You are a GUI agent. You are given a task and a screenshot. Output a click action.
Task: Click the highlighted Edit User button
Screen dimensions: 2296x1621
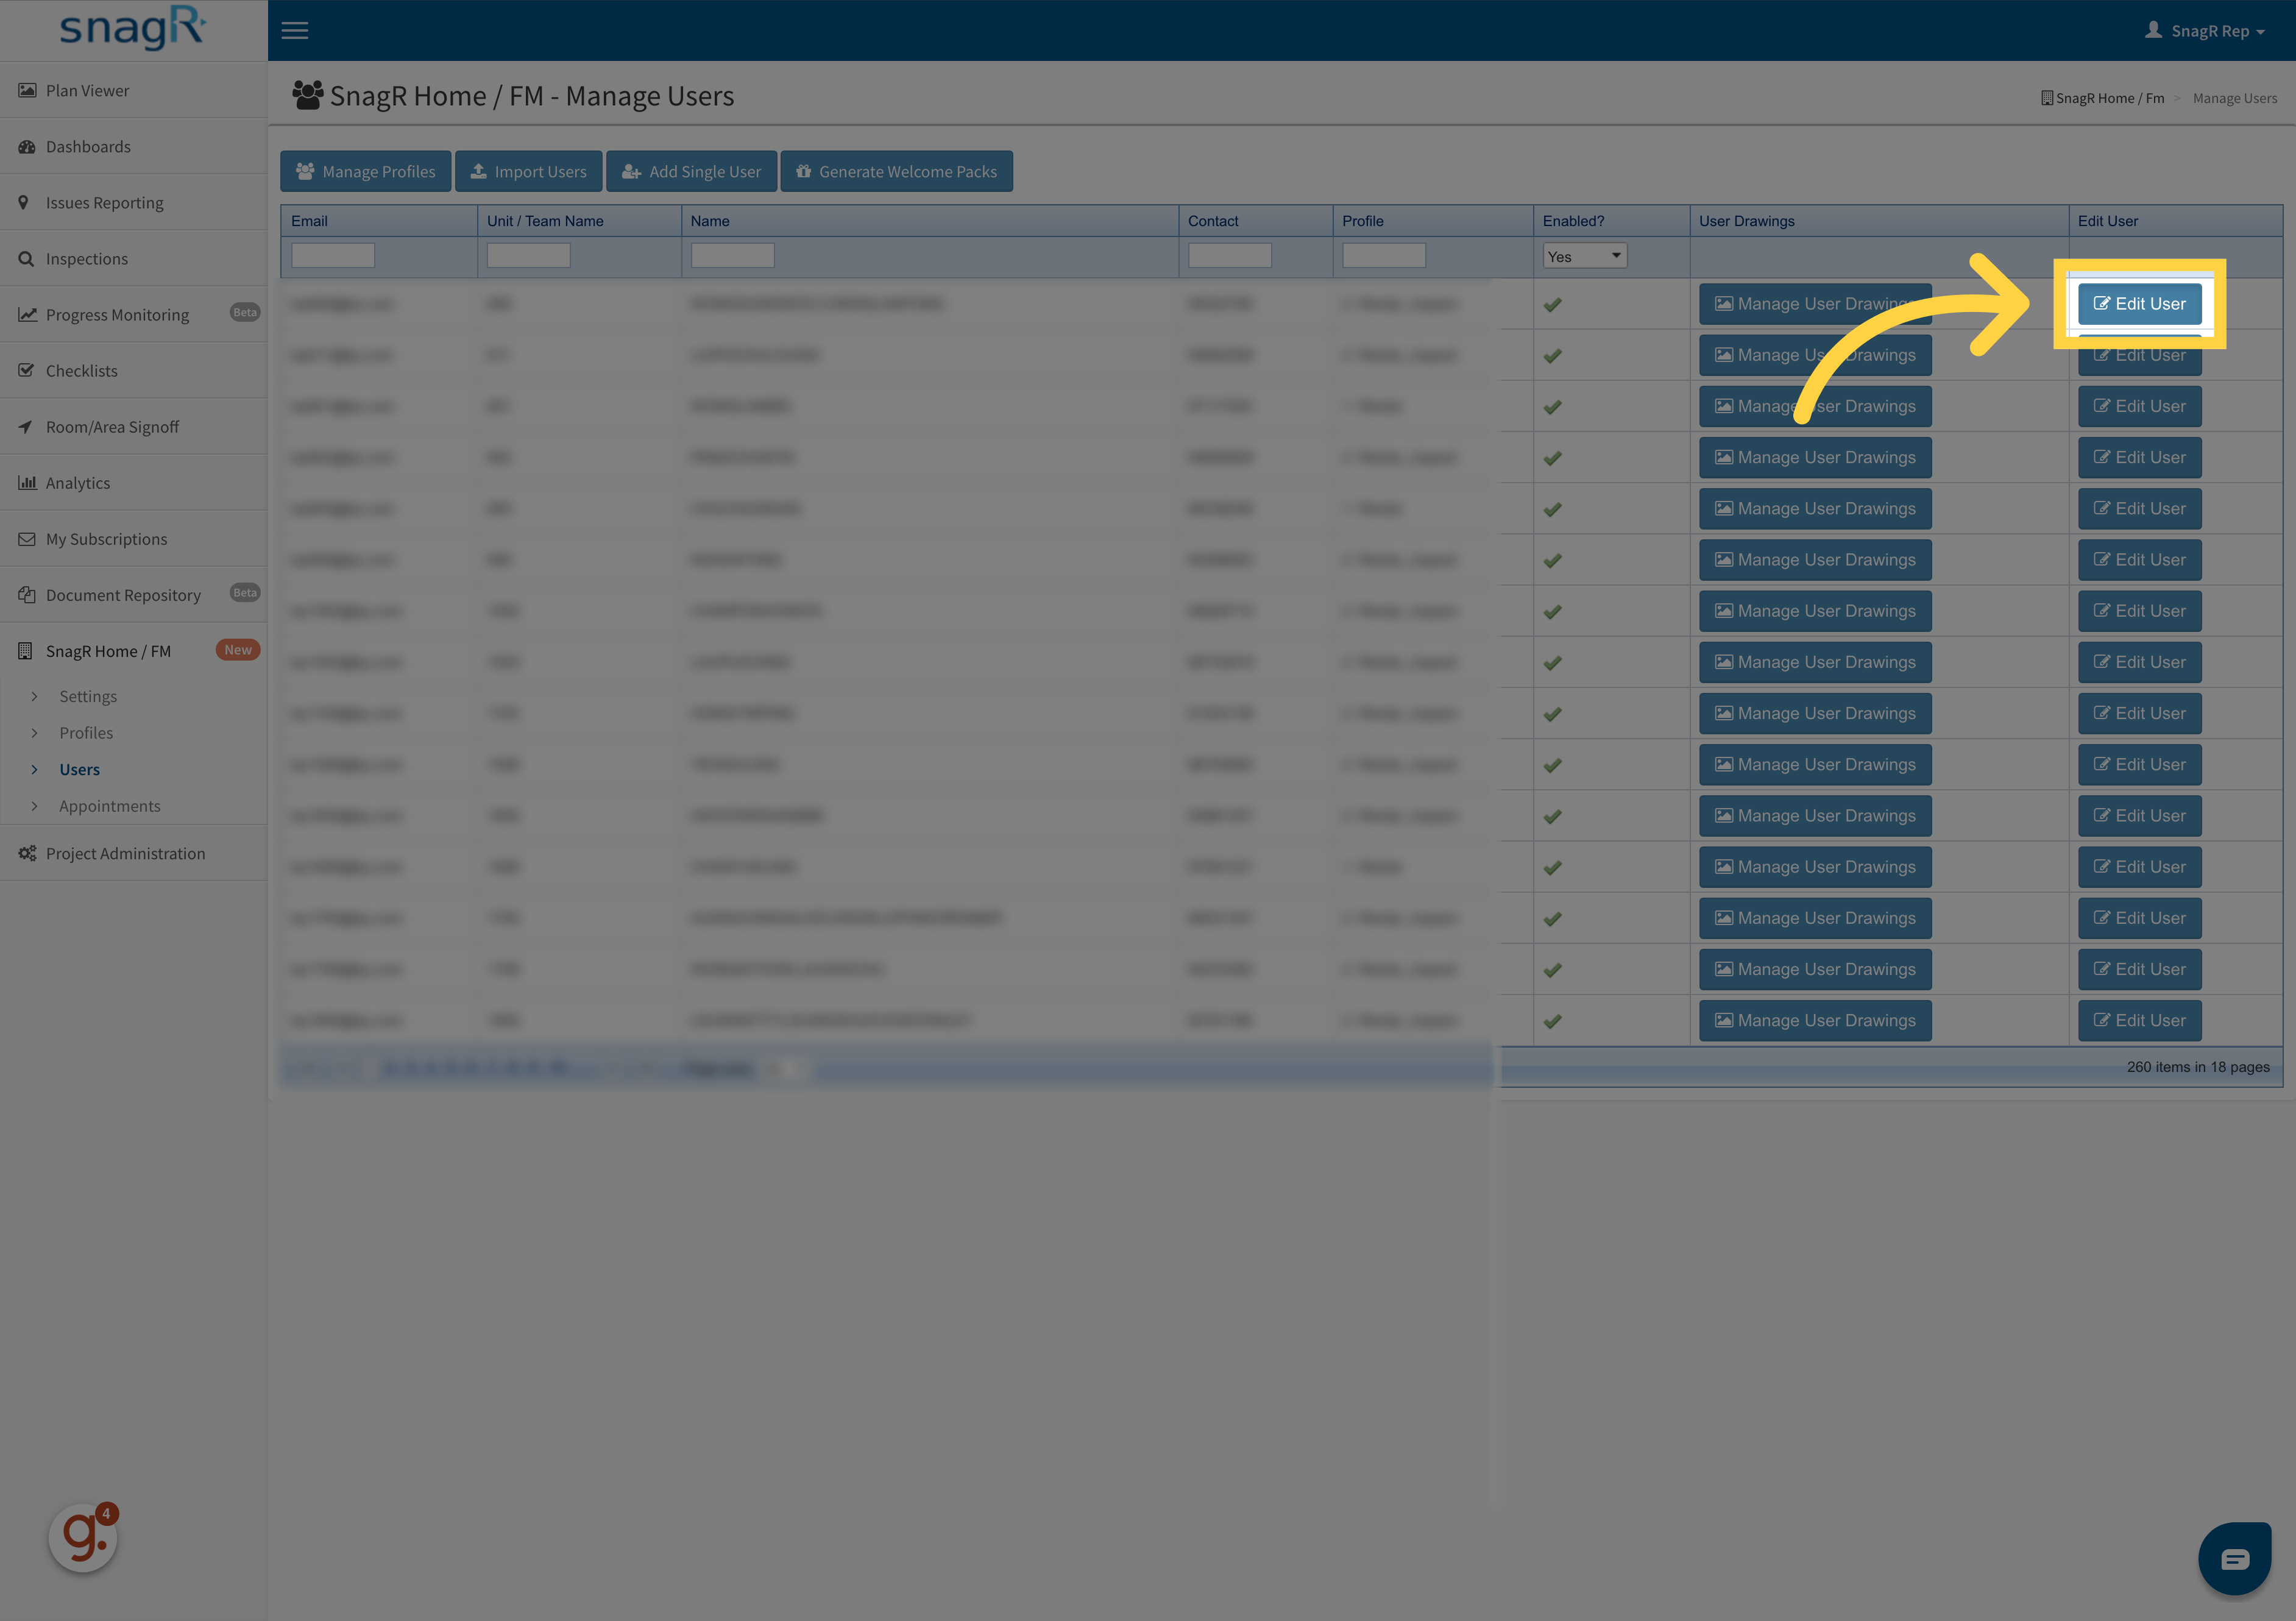(x=2139, y=304)
